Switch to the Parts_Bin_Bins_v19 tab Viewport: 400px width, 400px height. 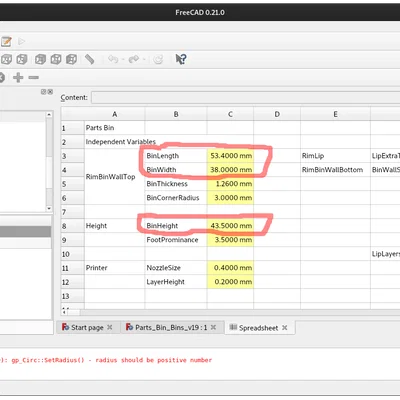click(x=171, y=328)
